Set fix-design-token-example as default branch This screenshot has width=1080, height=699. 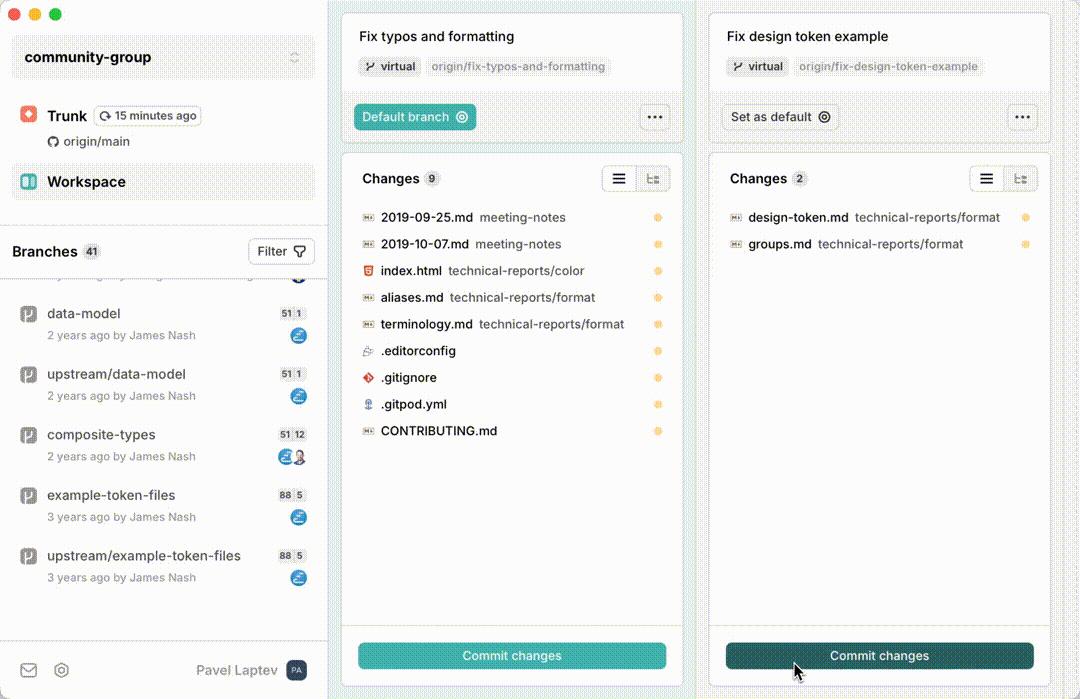pyautogui.click(x=780, y=117)
